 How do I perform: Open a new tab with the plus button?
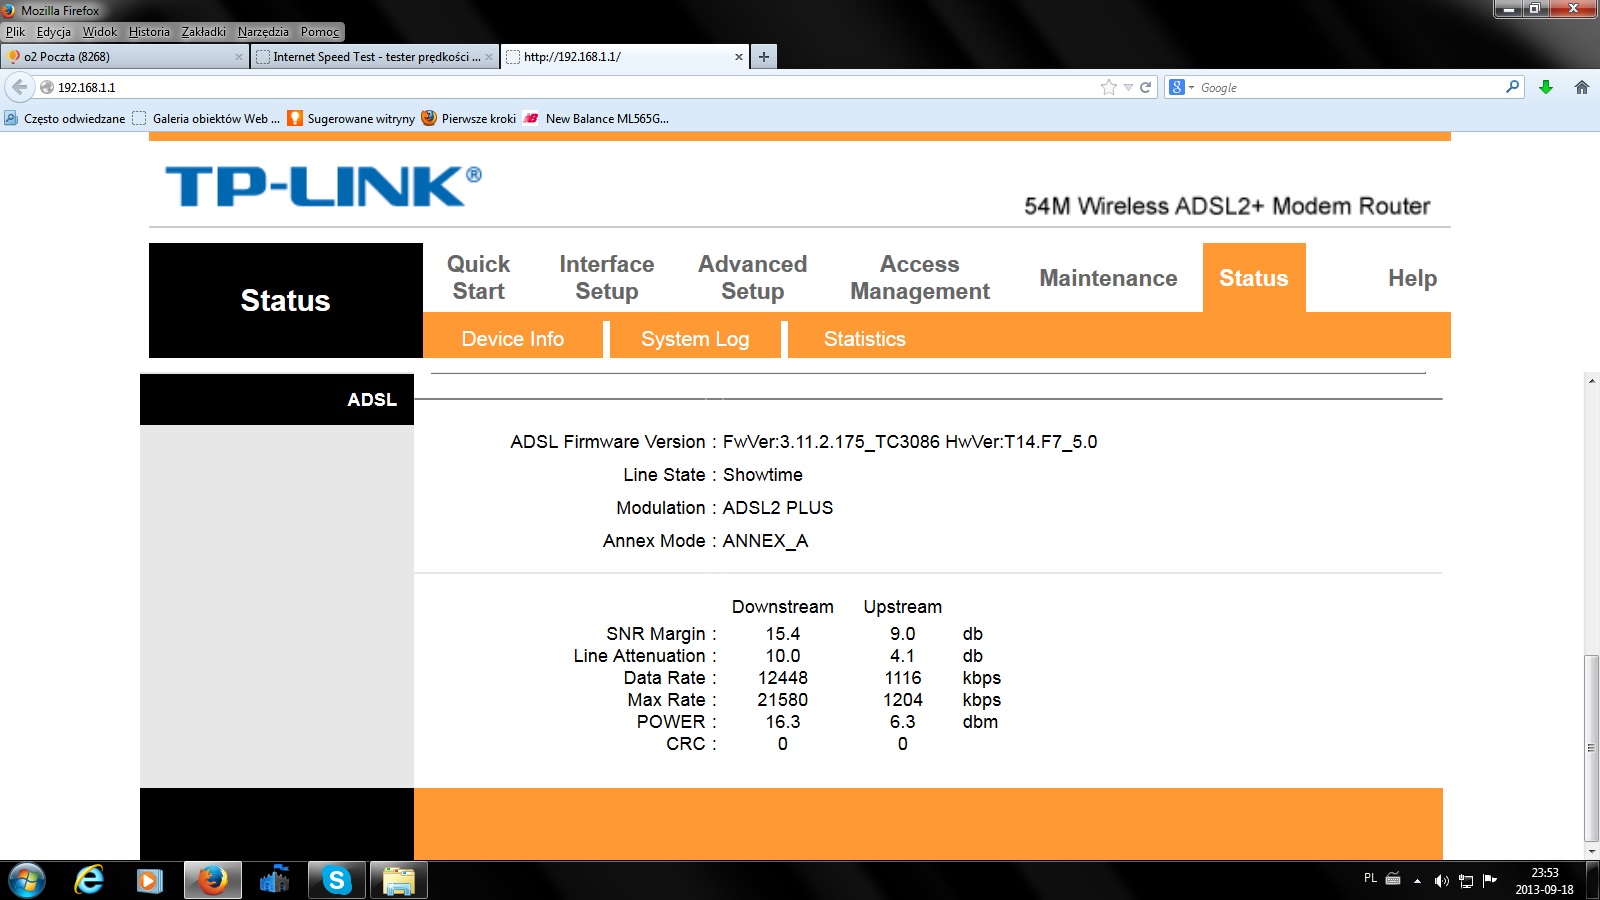click(x=764, y=57)
